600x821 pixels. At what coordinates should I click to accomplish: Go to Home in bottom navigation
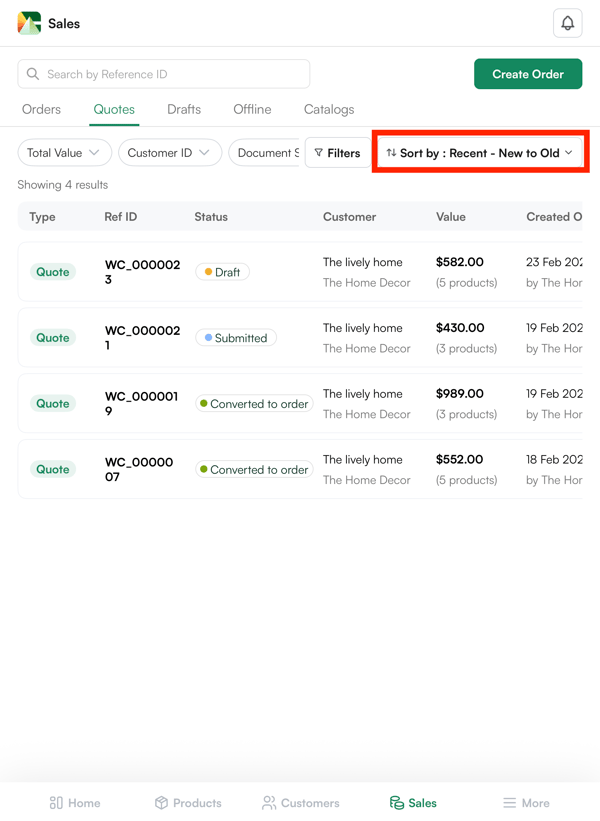[x=75, y=802]
